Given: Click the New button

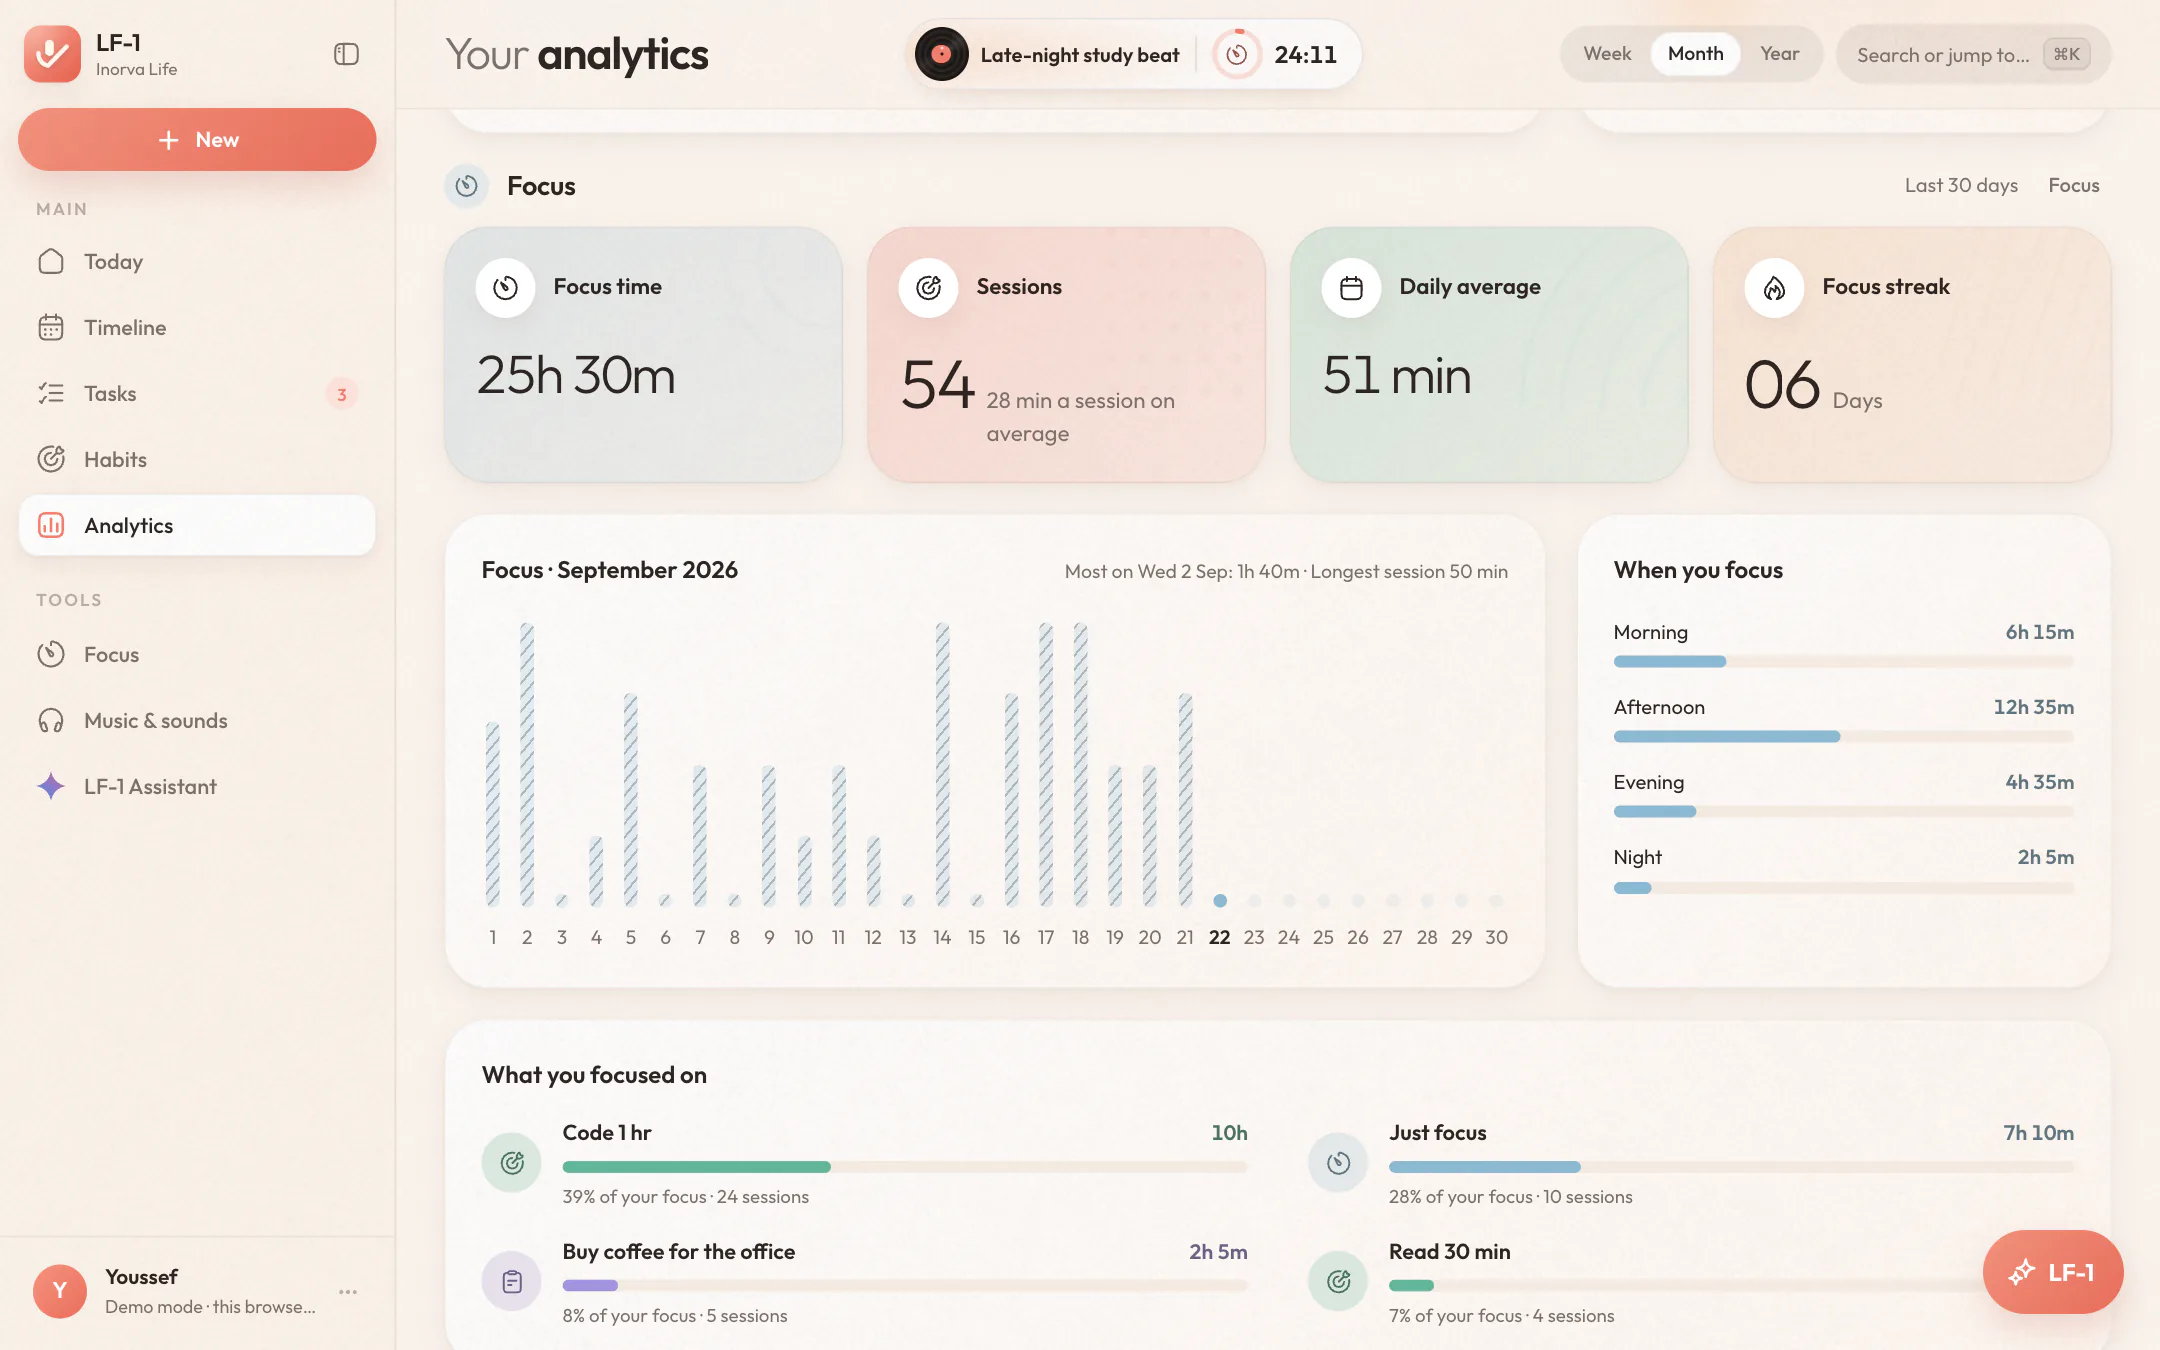Looking at the screenshot, I should pos(197,140).
